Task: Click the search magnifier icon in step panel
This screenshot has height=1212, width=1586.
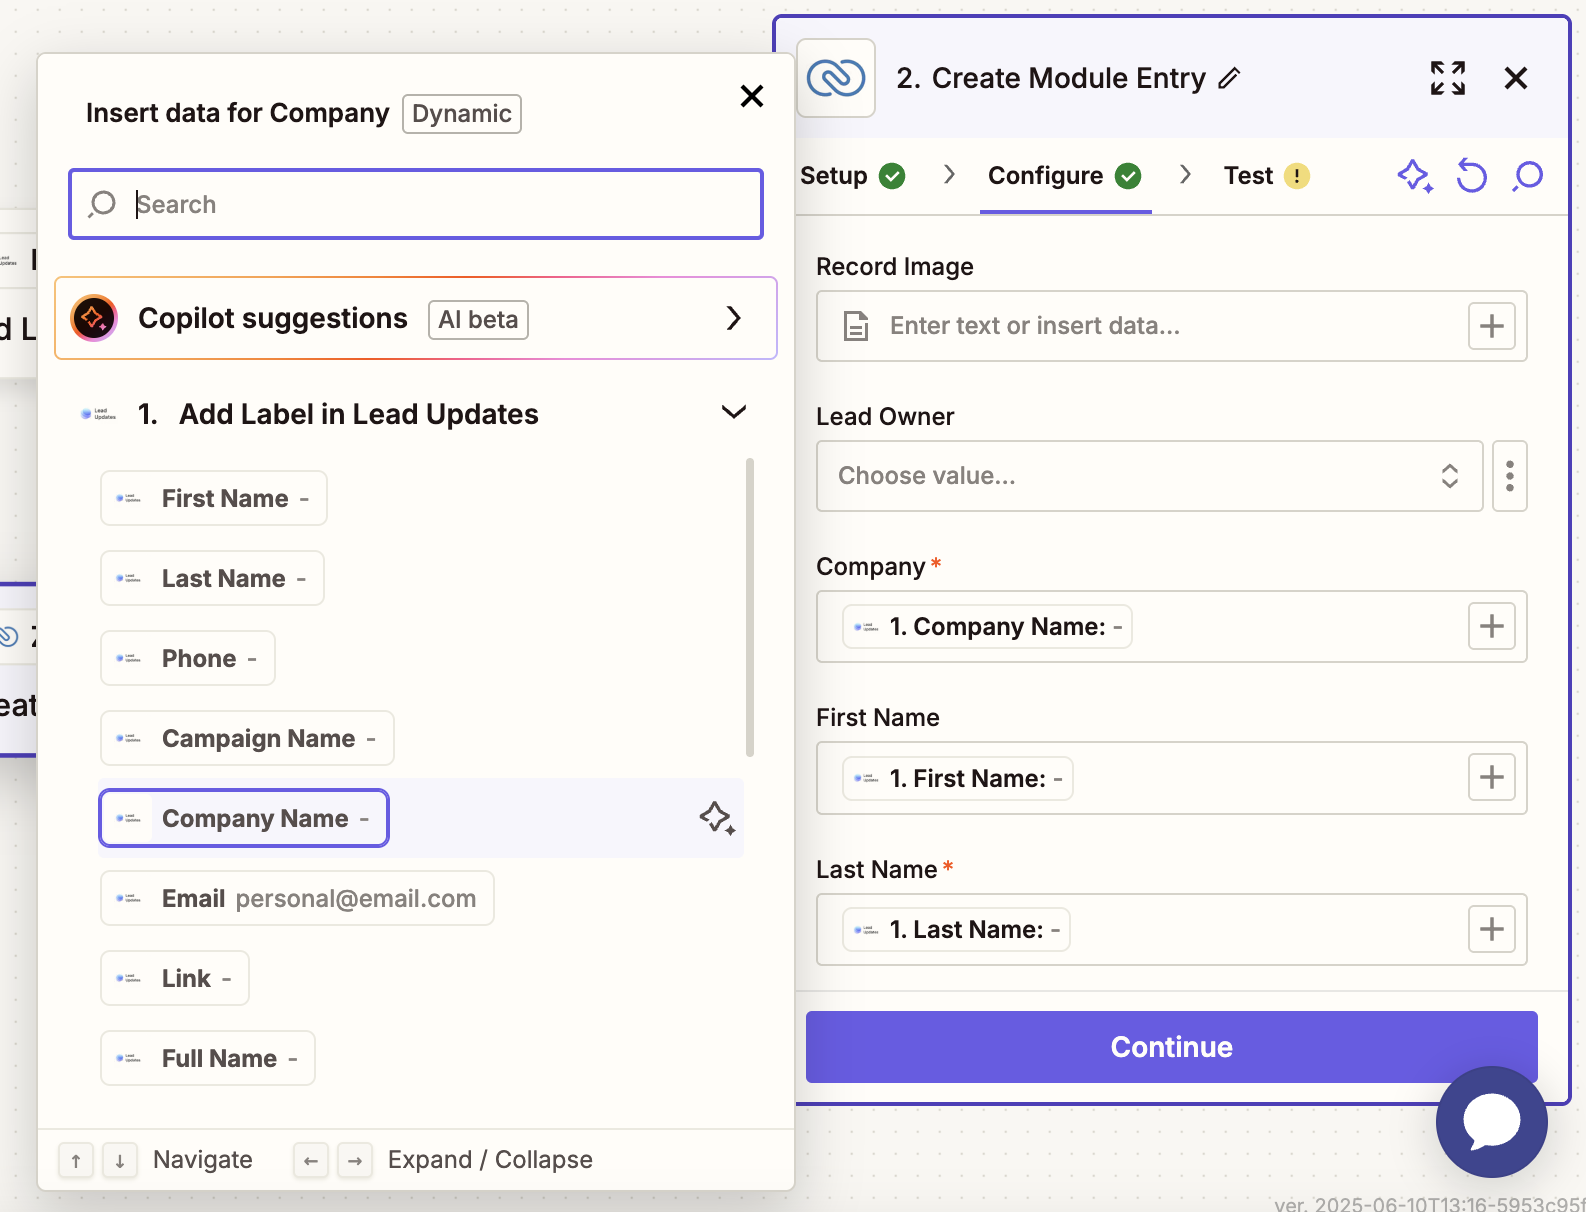Action: tap(1528, 176)
